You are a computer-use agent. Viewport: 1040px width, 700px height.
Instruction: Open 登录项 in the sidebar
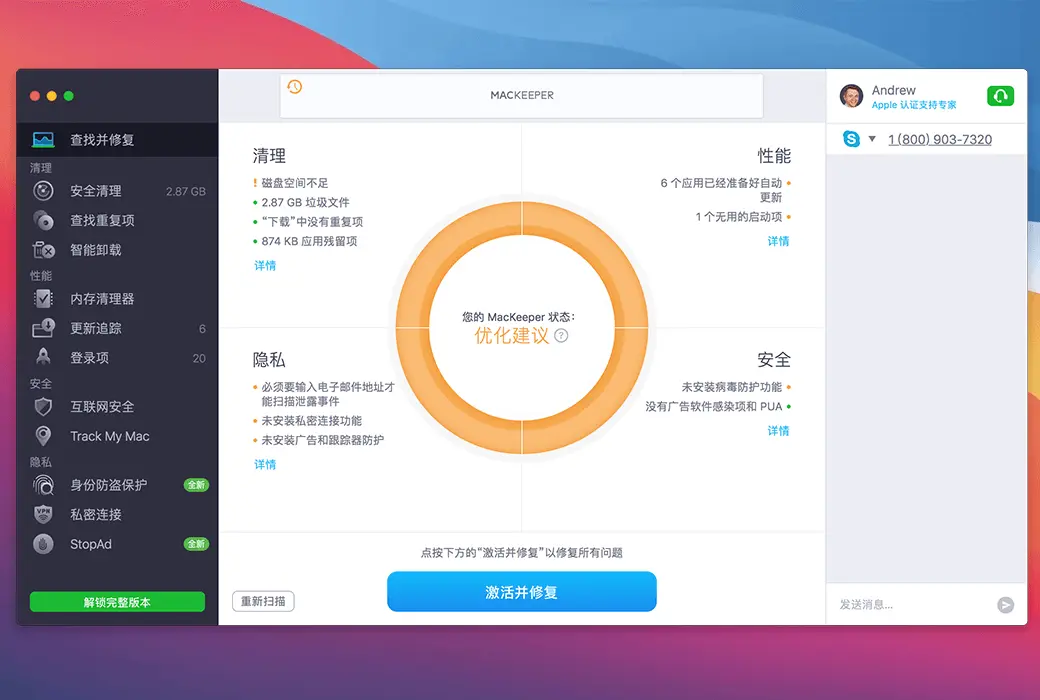click(x=117, y=358)
